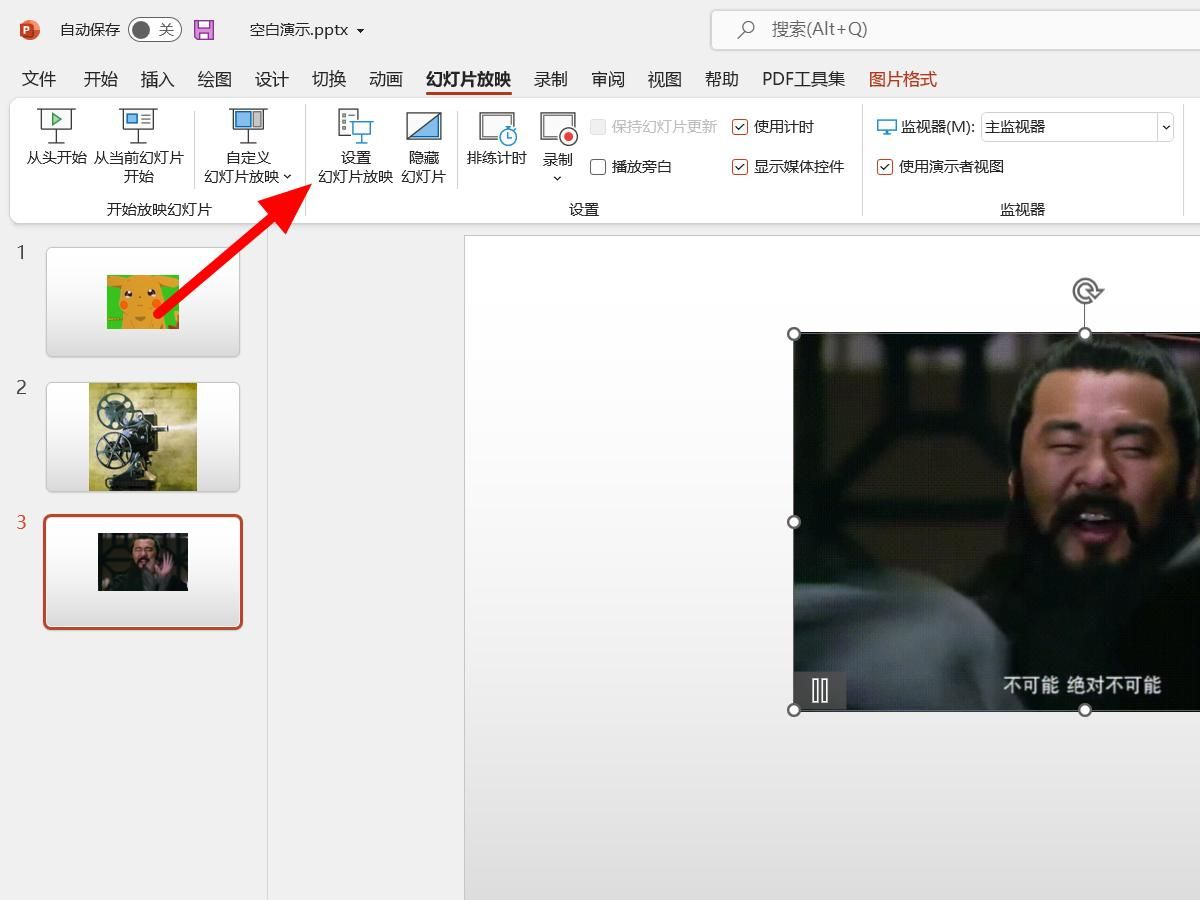The image size is (1200, 900).
Task: Start the slideshow from the current slide
Action: pyautogui.click(x=139, y=147)
